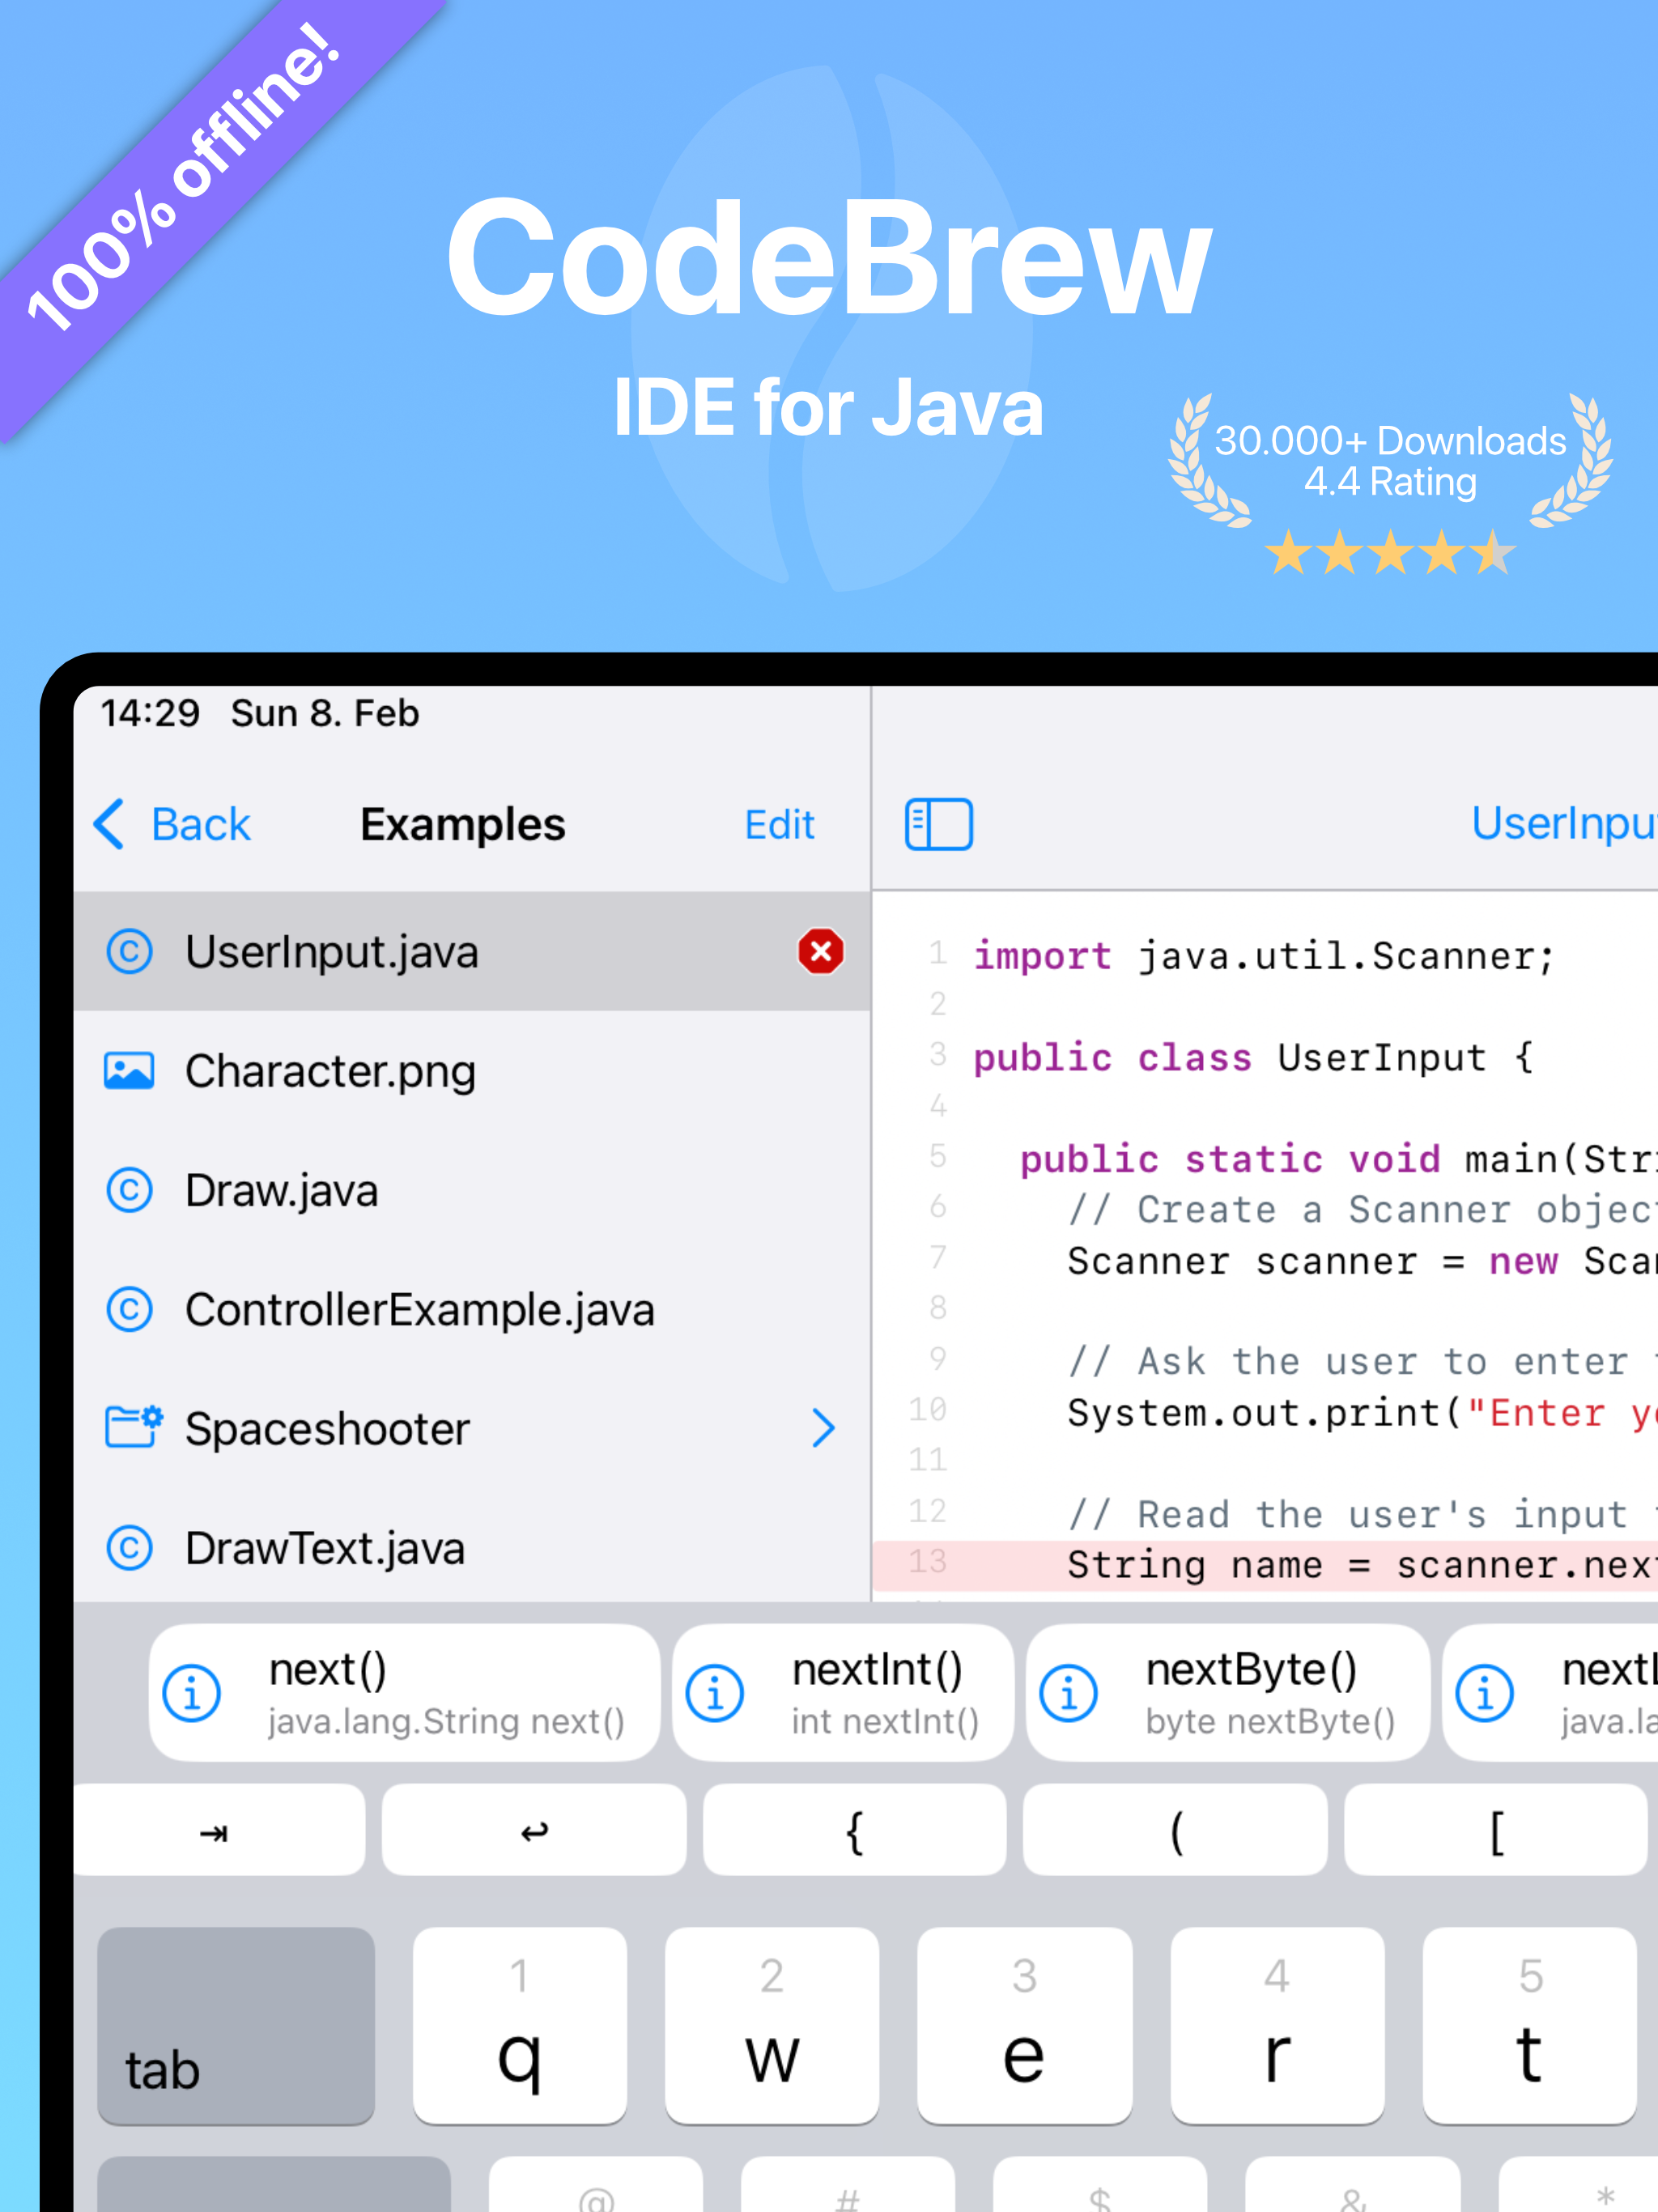Click the public static void main line
Viewport: 1658px width, 2212px height.
click(1339, 1159)
